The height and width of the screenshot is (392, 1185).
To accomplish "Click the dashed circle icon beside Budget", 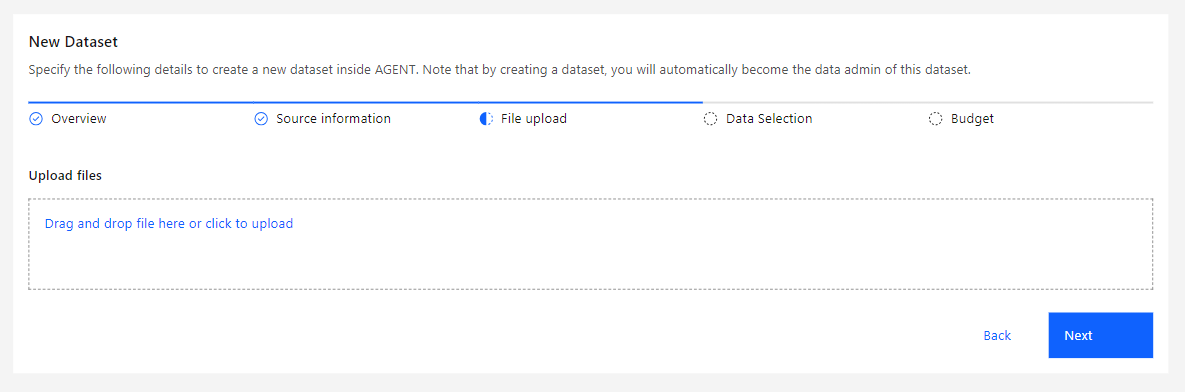I will (x=936, y=119).
